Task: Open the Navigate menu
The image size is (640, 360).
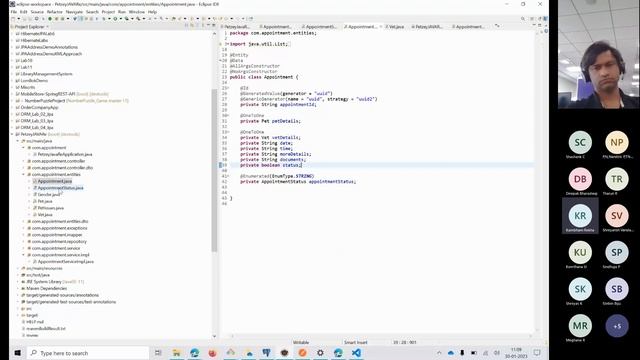Action: (74, 12)
